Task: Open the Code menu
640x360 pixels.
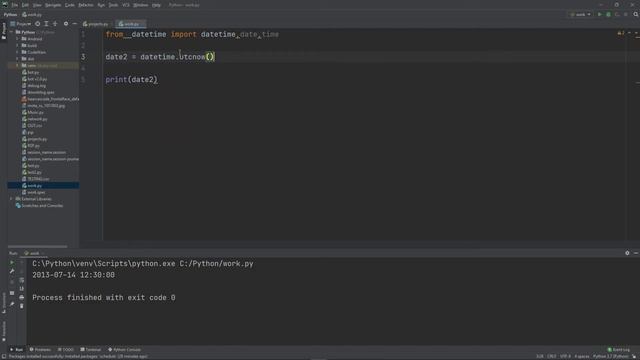Action: [x=70, y=5]
